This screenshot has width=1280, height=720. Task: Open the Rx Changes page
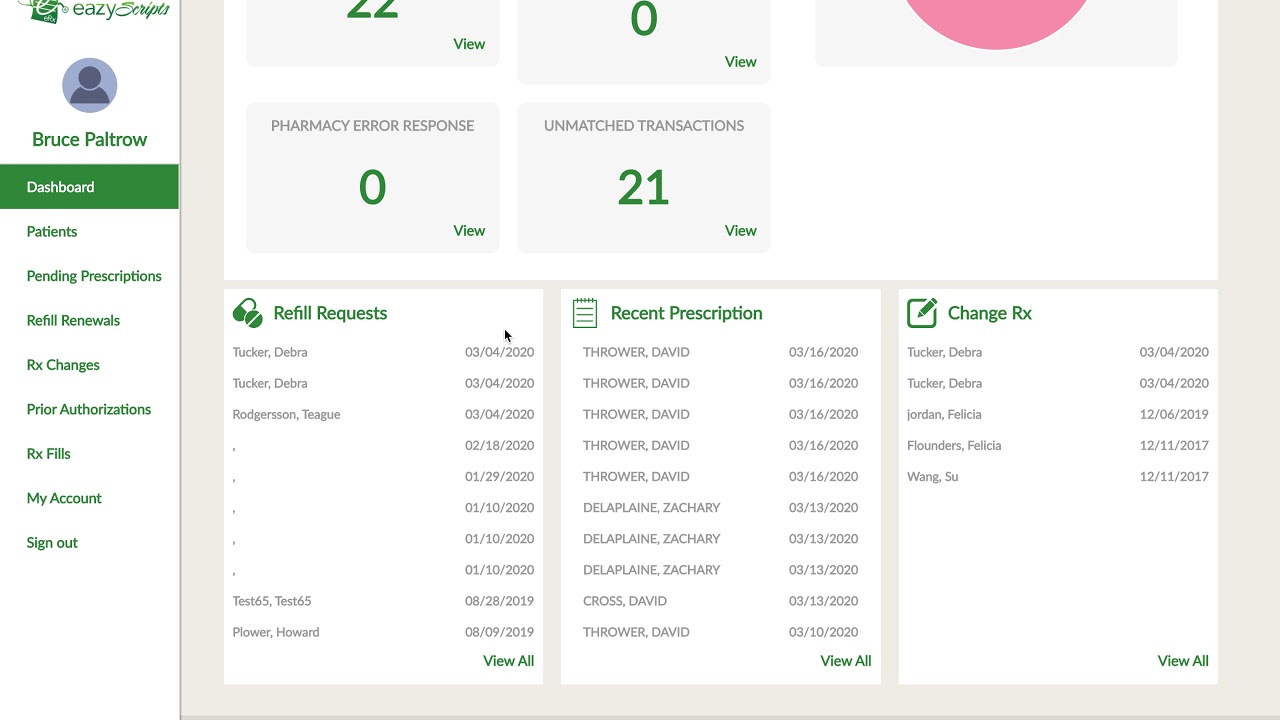(x=63, y=365)
